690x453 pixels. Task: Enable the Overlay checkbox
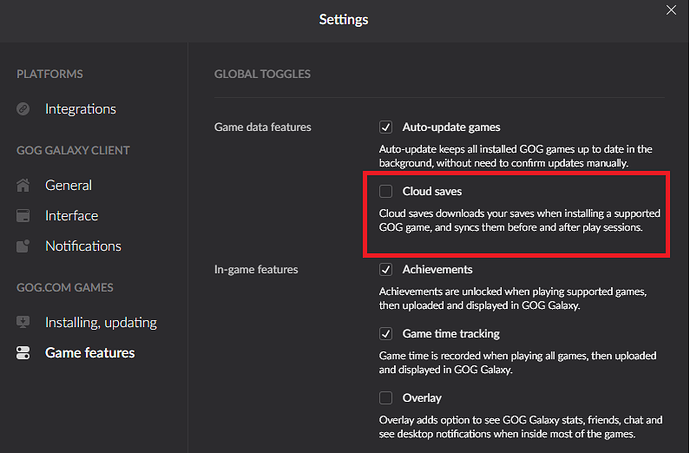point(386,398)
